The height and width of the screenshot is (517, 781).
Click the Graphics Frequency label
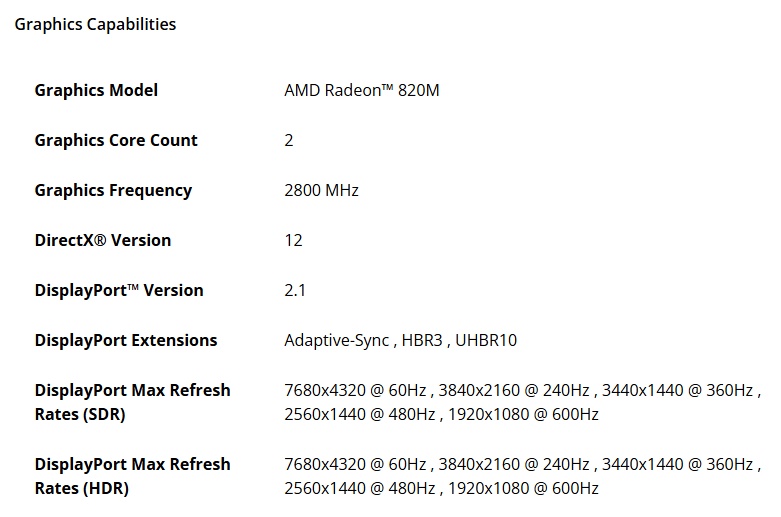(x=113, y=190)
